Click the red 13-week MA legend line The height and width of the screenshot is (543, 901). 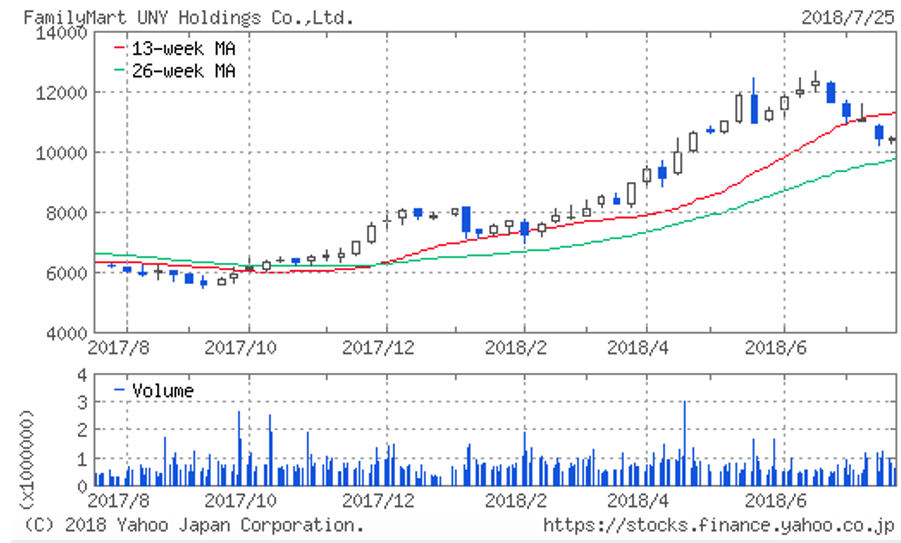[121, 48]
